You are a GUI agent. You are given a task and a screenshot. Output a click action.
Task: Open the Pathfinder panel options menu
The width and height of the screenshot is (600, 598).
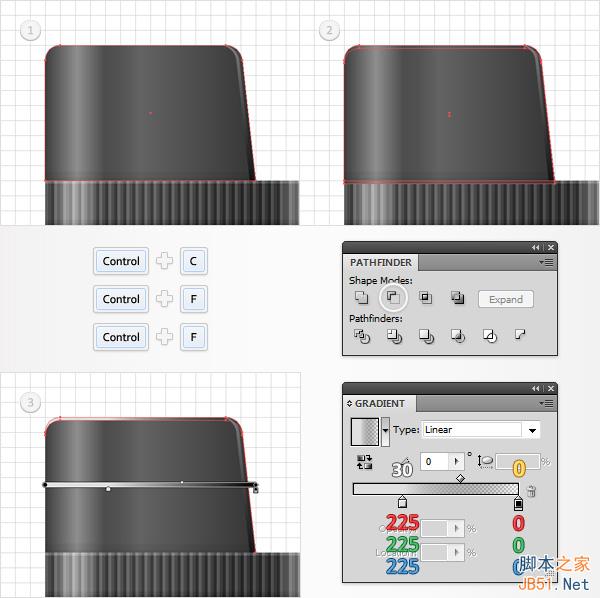(x=546, y=262)
